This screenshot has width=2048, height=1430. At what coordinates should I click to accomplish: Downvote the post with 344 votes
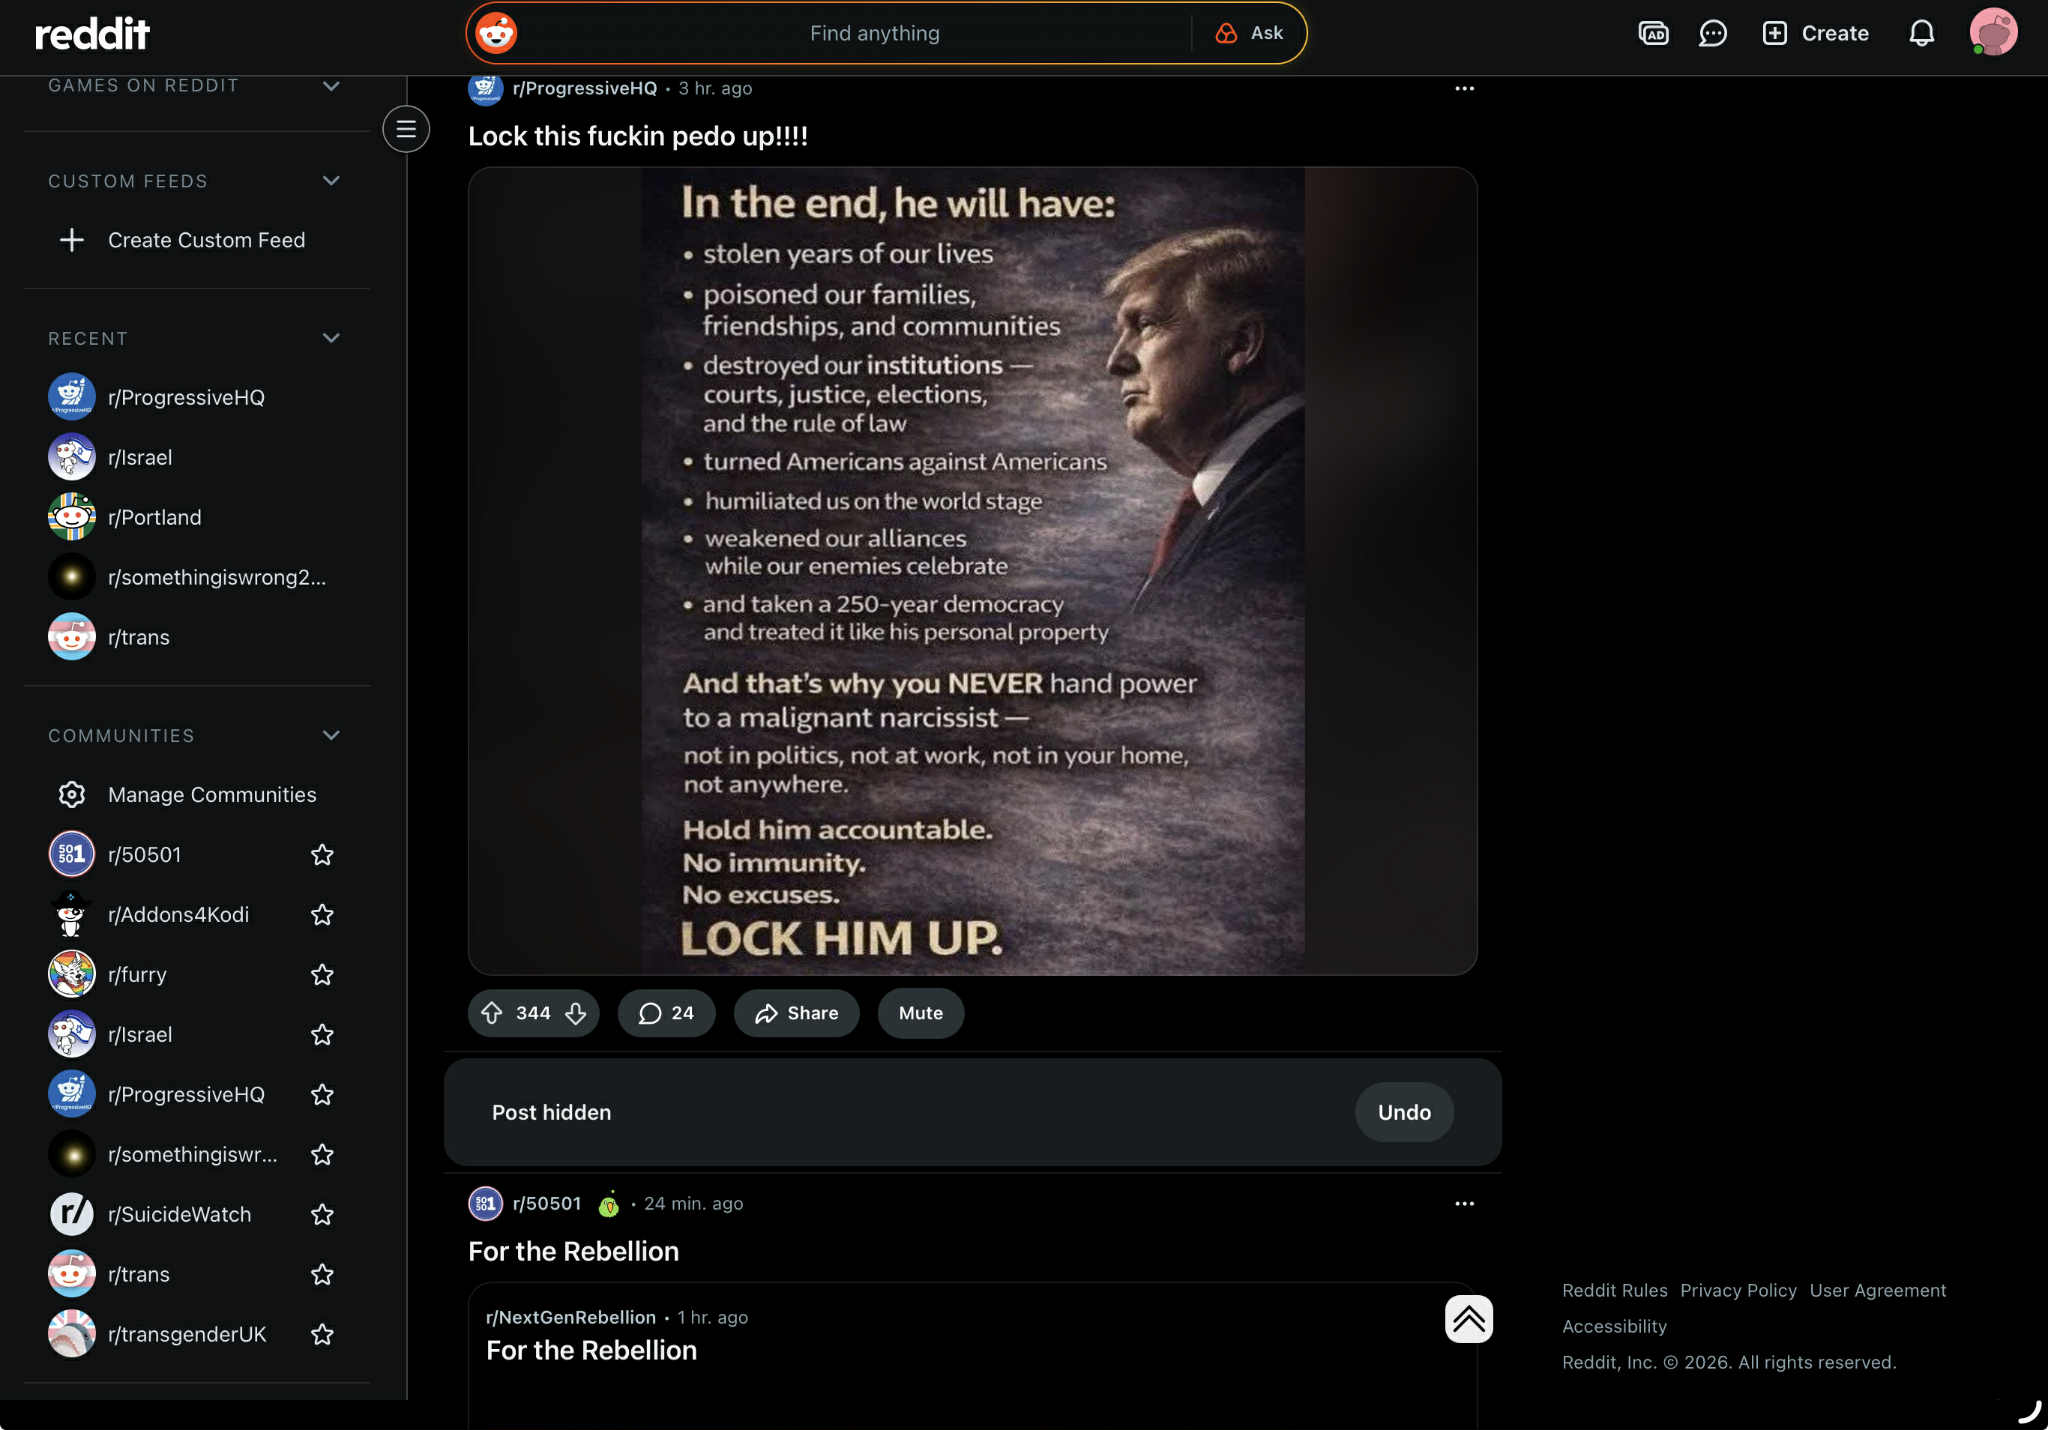pos(576,1013)
